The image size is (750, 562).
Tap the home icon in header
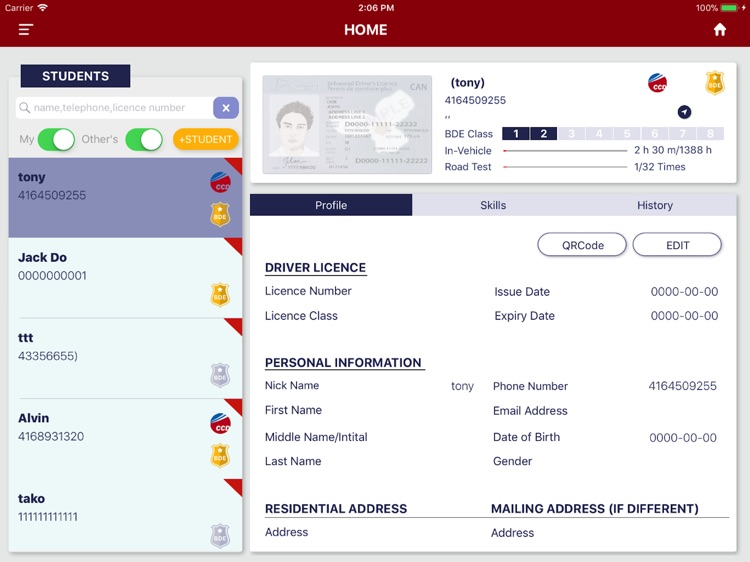pyautogui.click(x=719, y=30)
